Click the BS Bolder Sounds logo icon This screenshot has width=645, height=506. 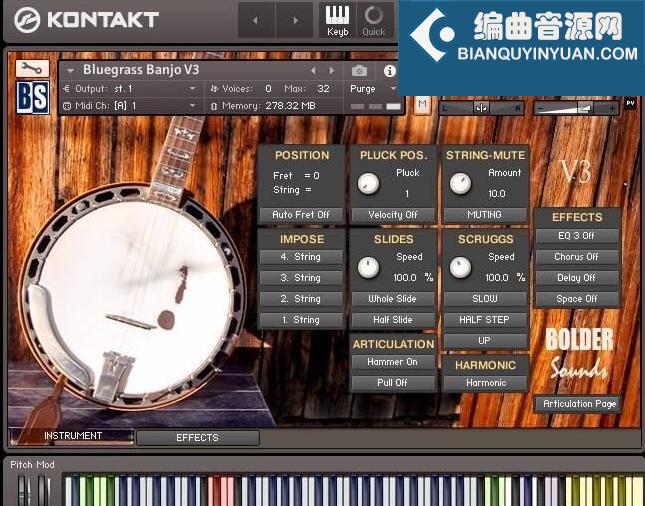coord(33,97)
